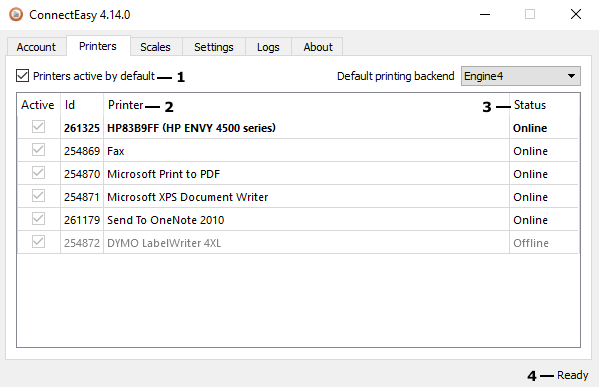Toggle Active checkbox for Fax printer
Screen dimensions: 599x387
pos(38,150)
